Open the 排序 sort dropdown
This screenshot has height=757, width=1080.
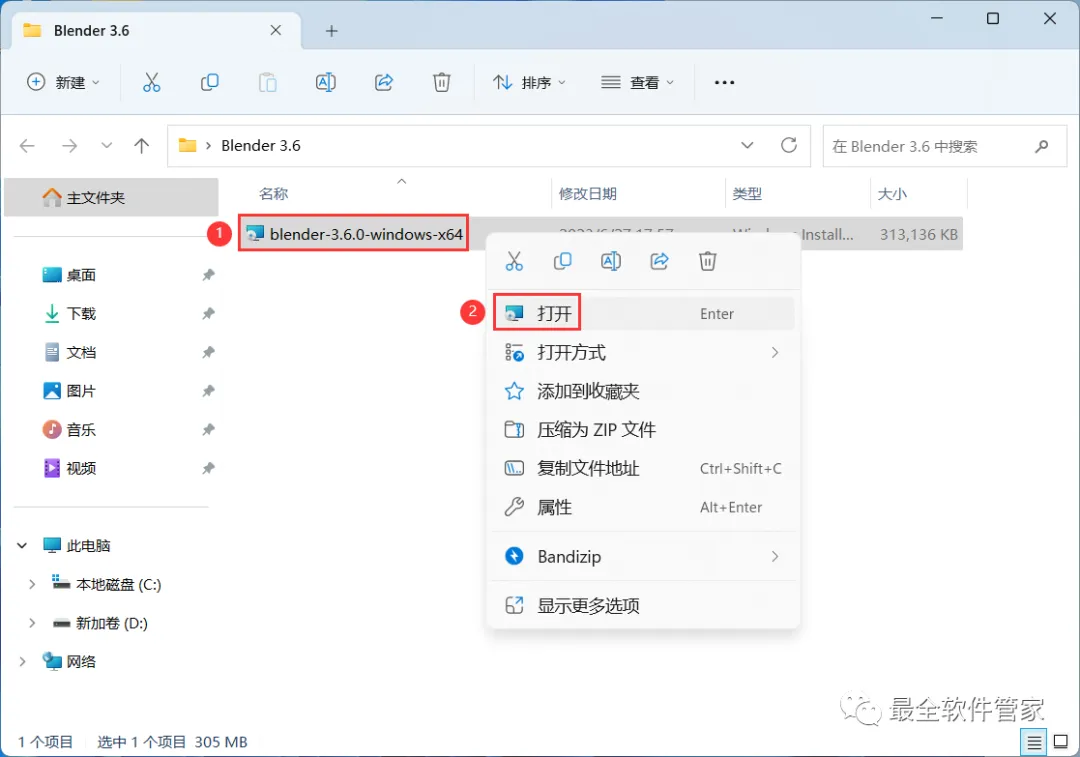pos(530,83)
